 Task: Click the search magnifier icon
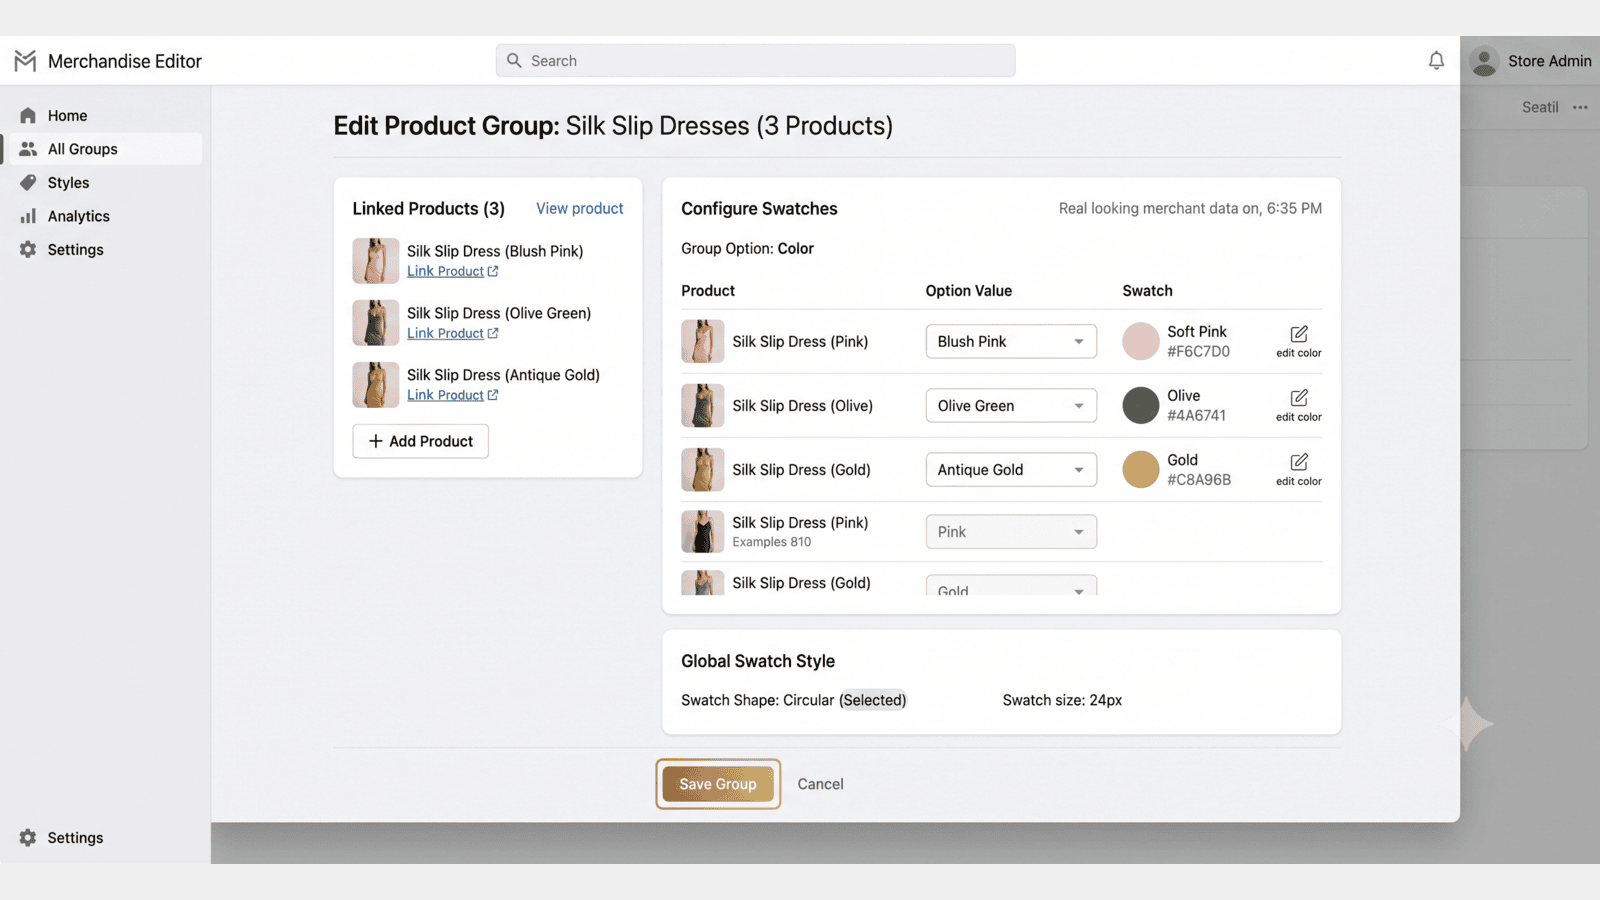pyautogui.click(x=514, y=60)
